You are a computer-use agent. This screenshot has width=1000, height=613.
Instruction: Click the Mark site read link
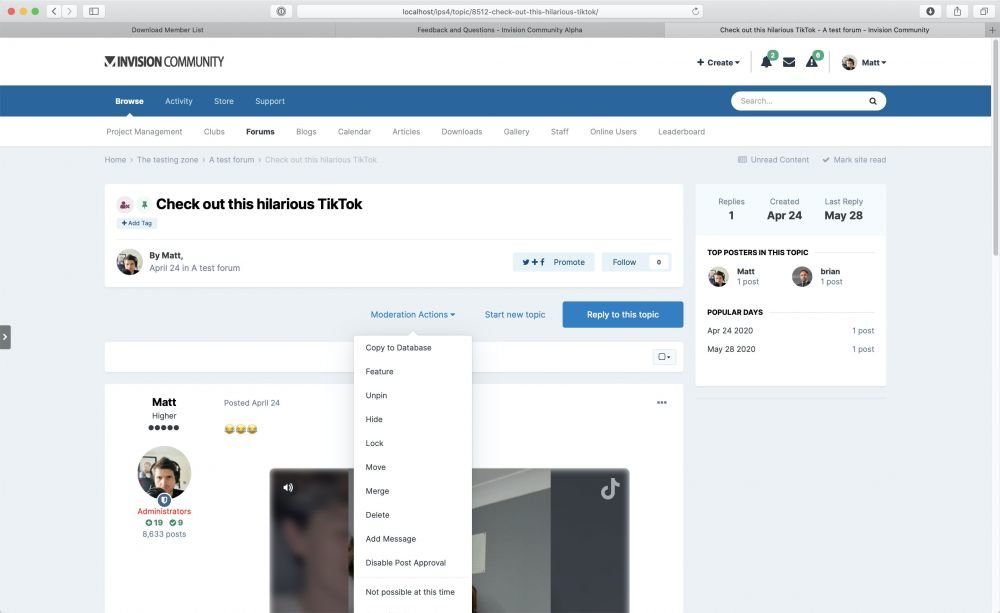tap(854, 159)
